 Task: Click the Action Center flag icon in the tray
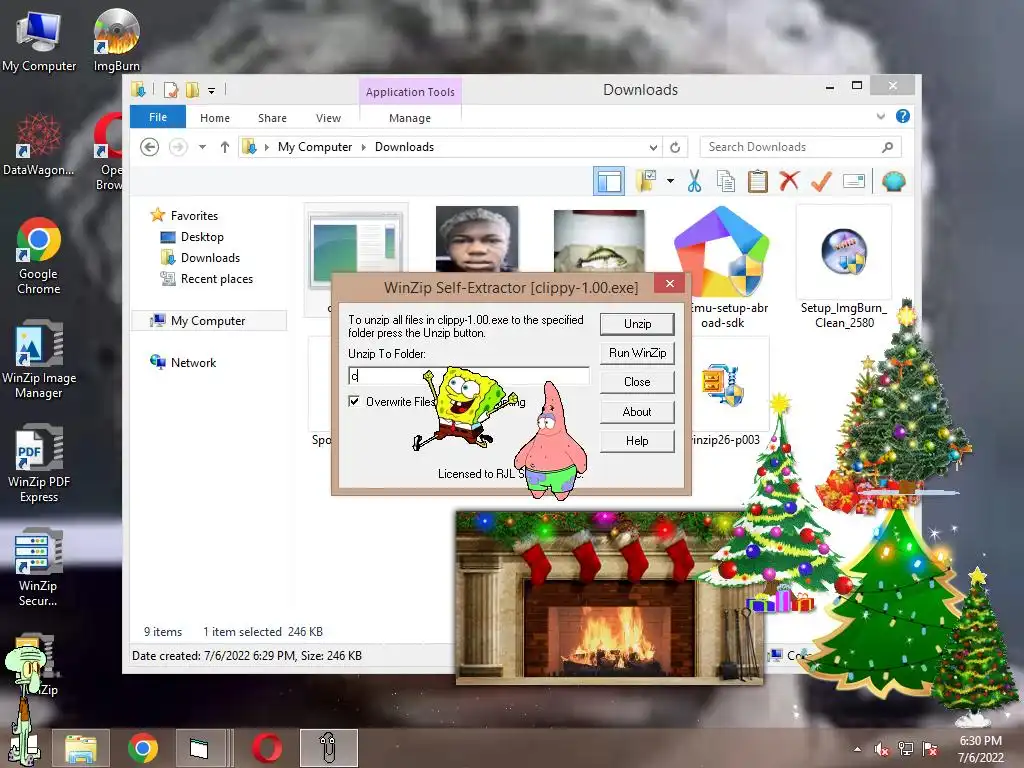[930, 749]
